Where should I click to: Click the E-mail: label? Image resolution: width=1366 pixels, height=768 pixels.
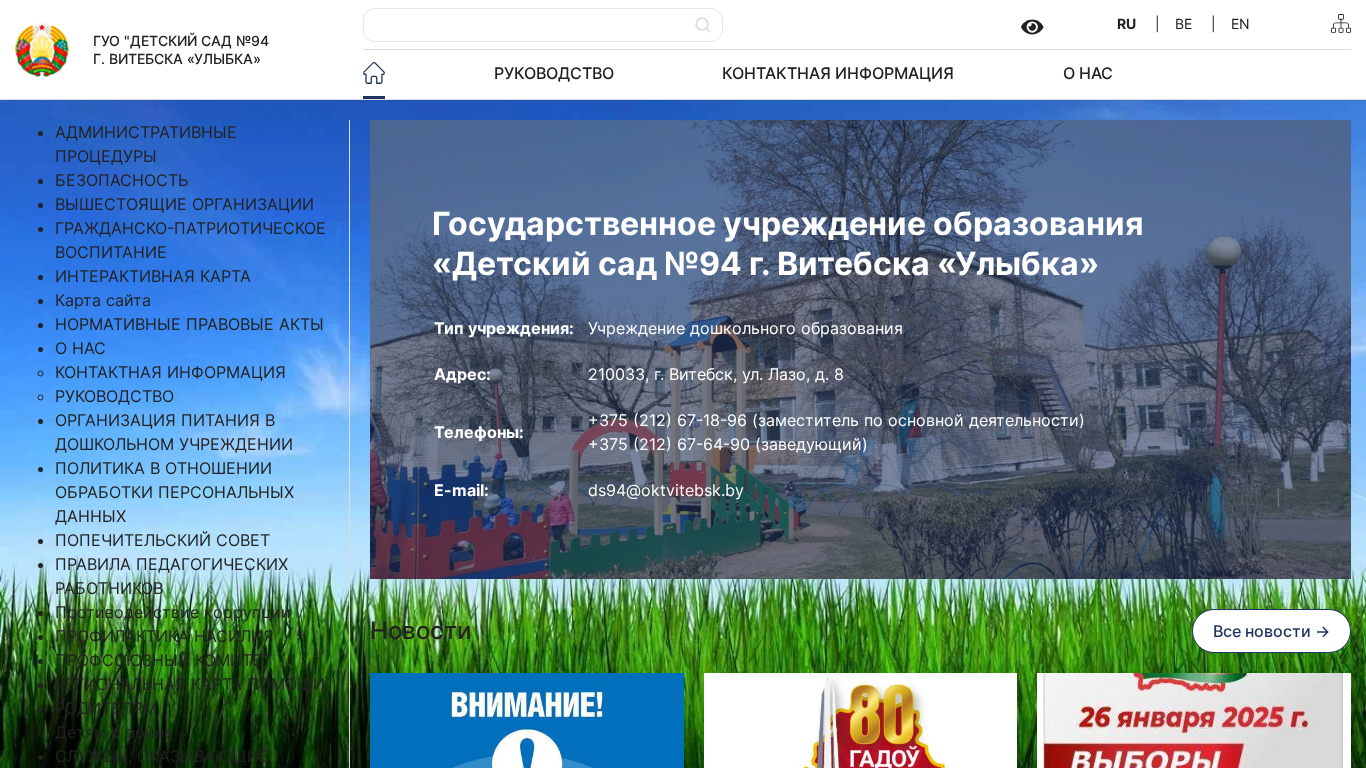point(461,490)
